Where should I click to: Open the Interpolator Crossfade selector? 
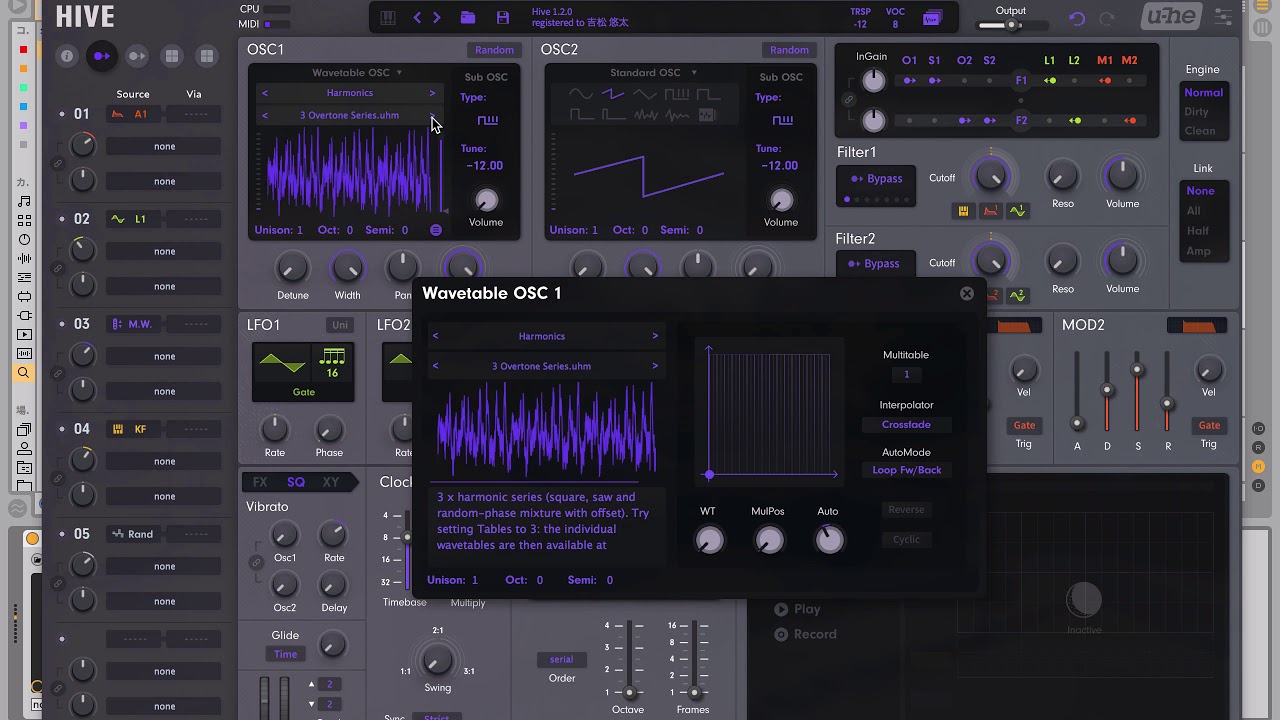[906, 425]
